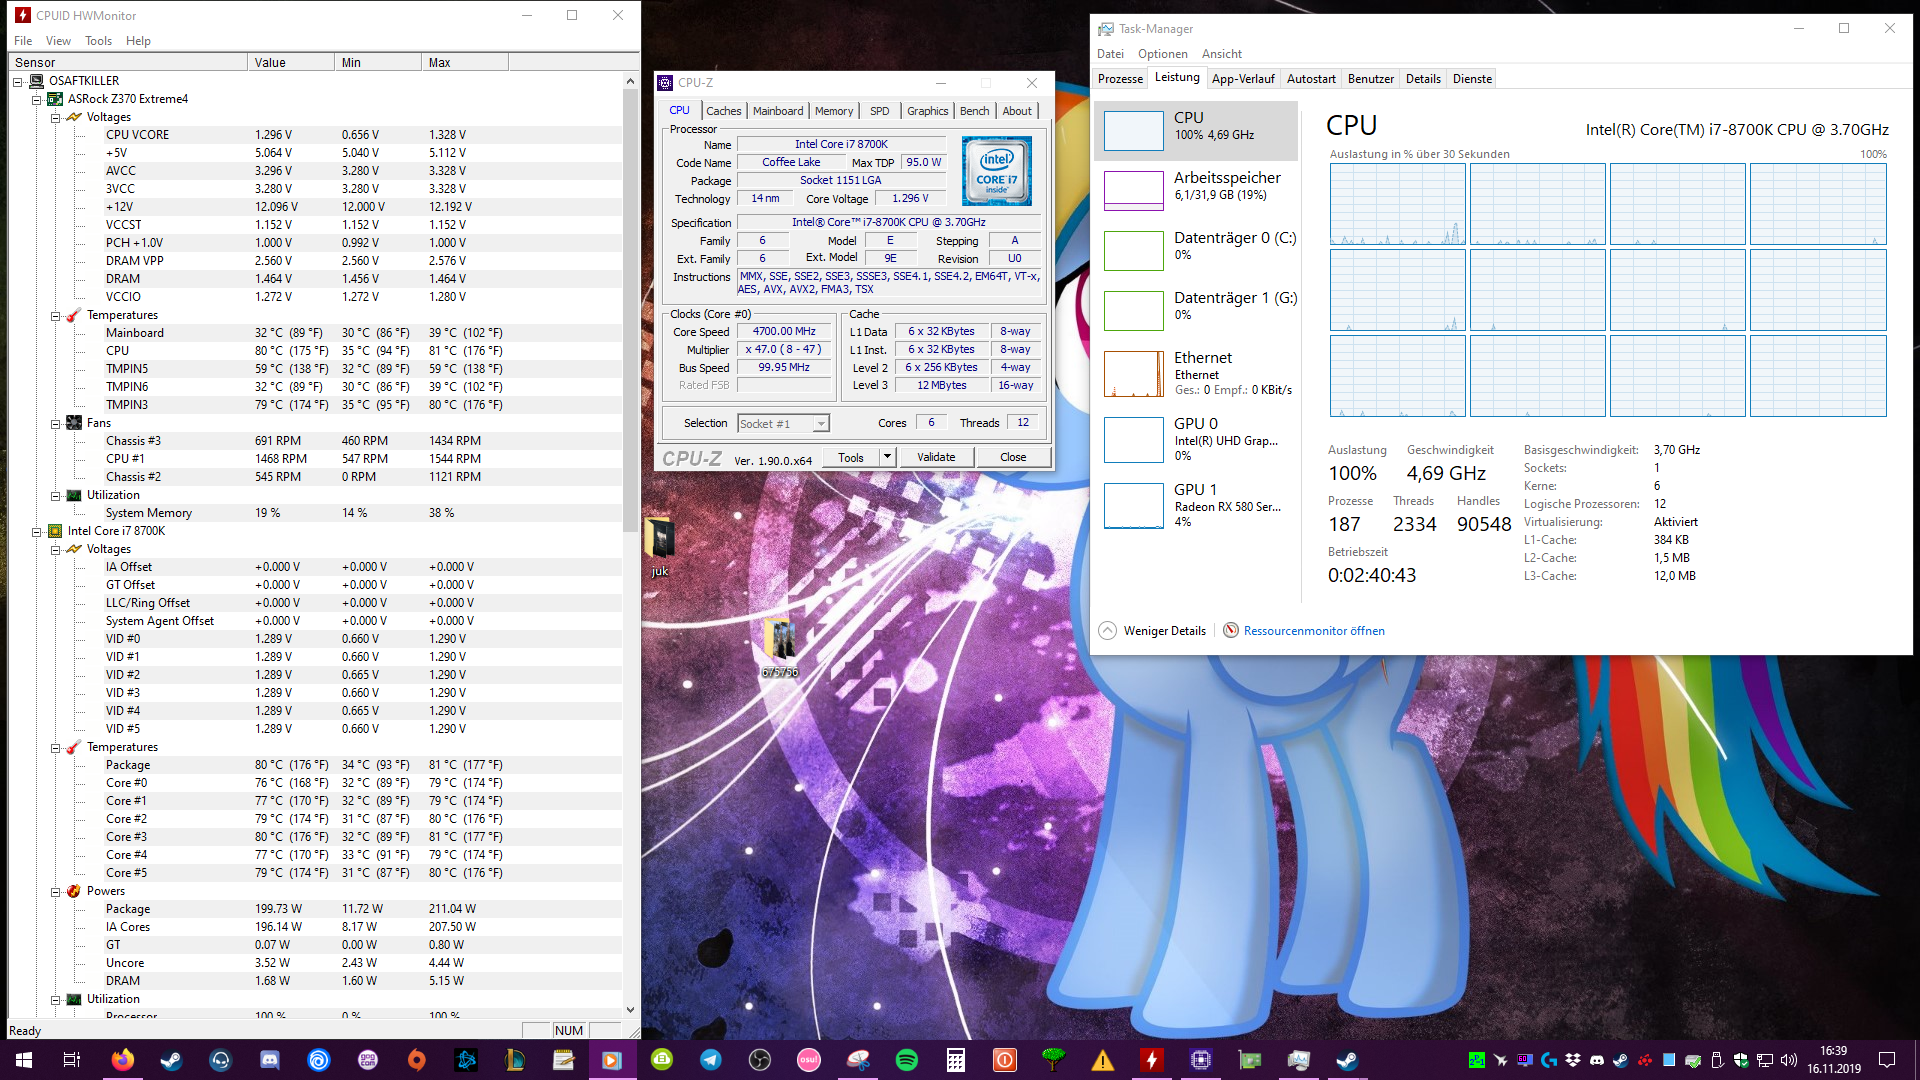
Task: Open Discord from the taskbar
Action: [x=269, y=1060]
